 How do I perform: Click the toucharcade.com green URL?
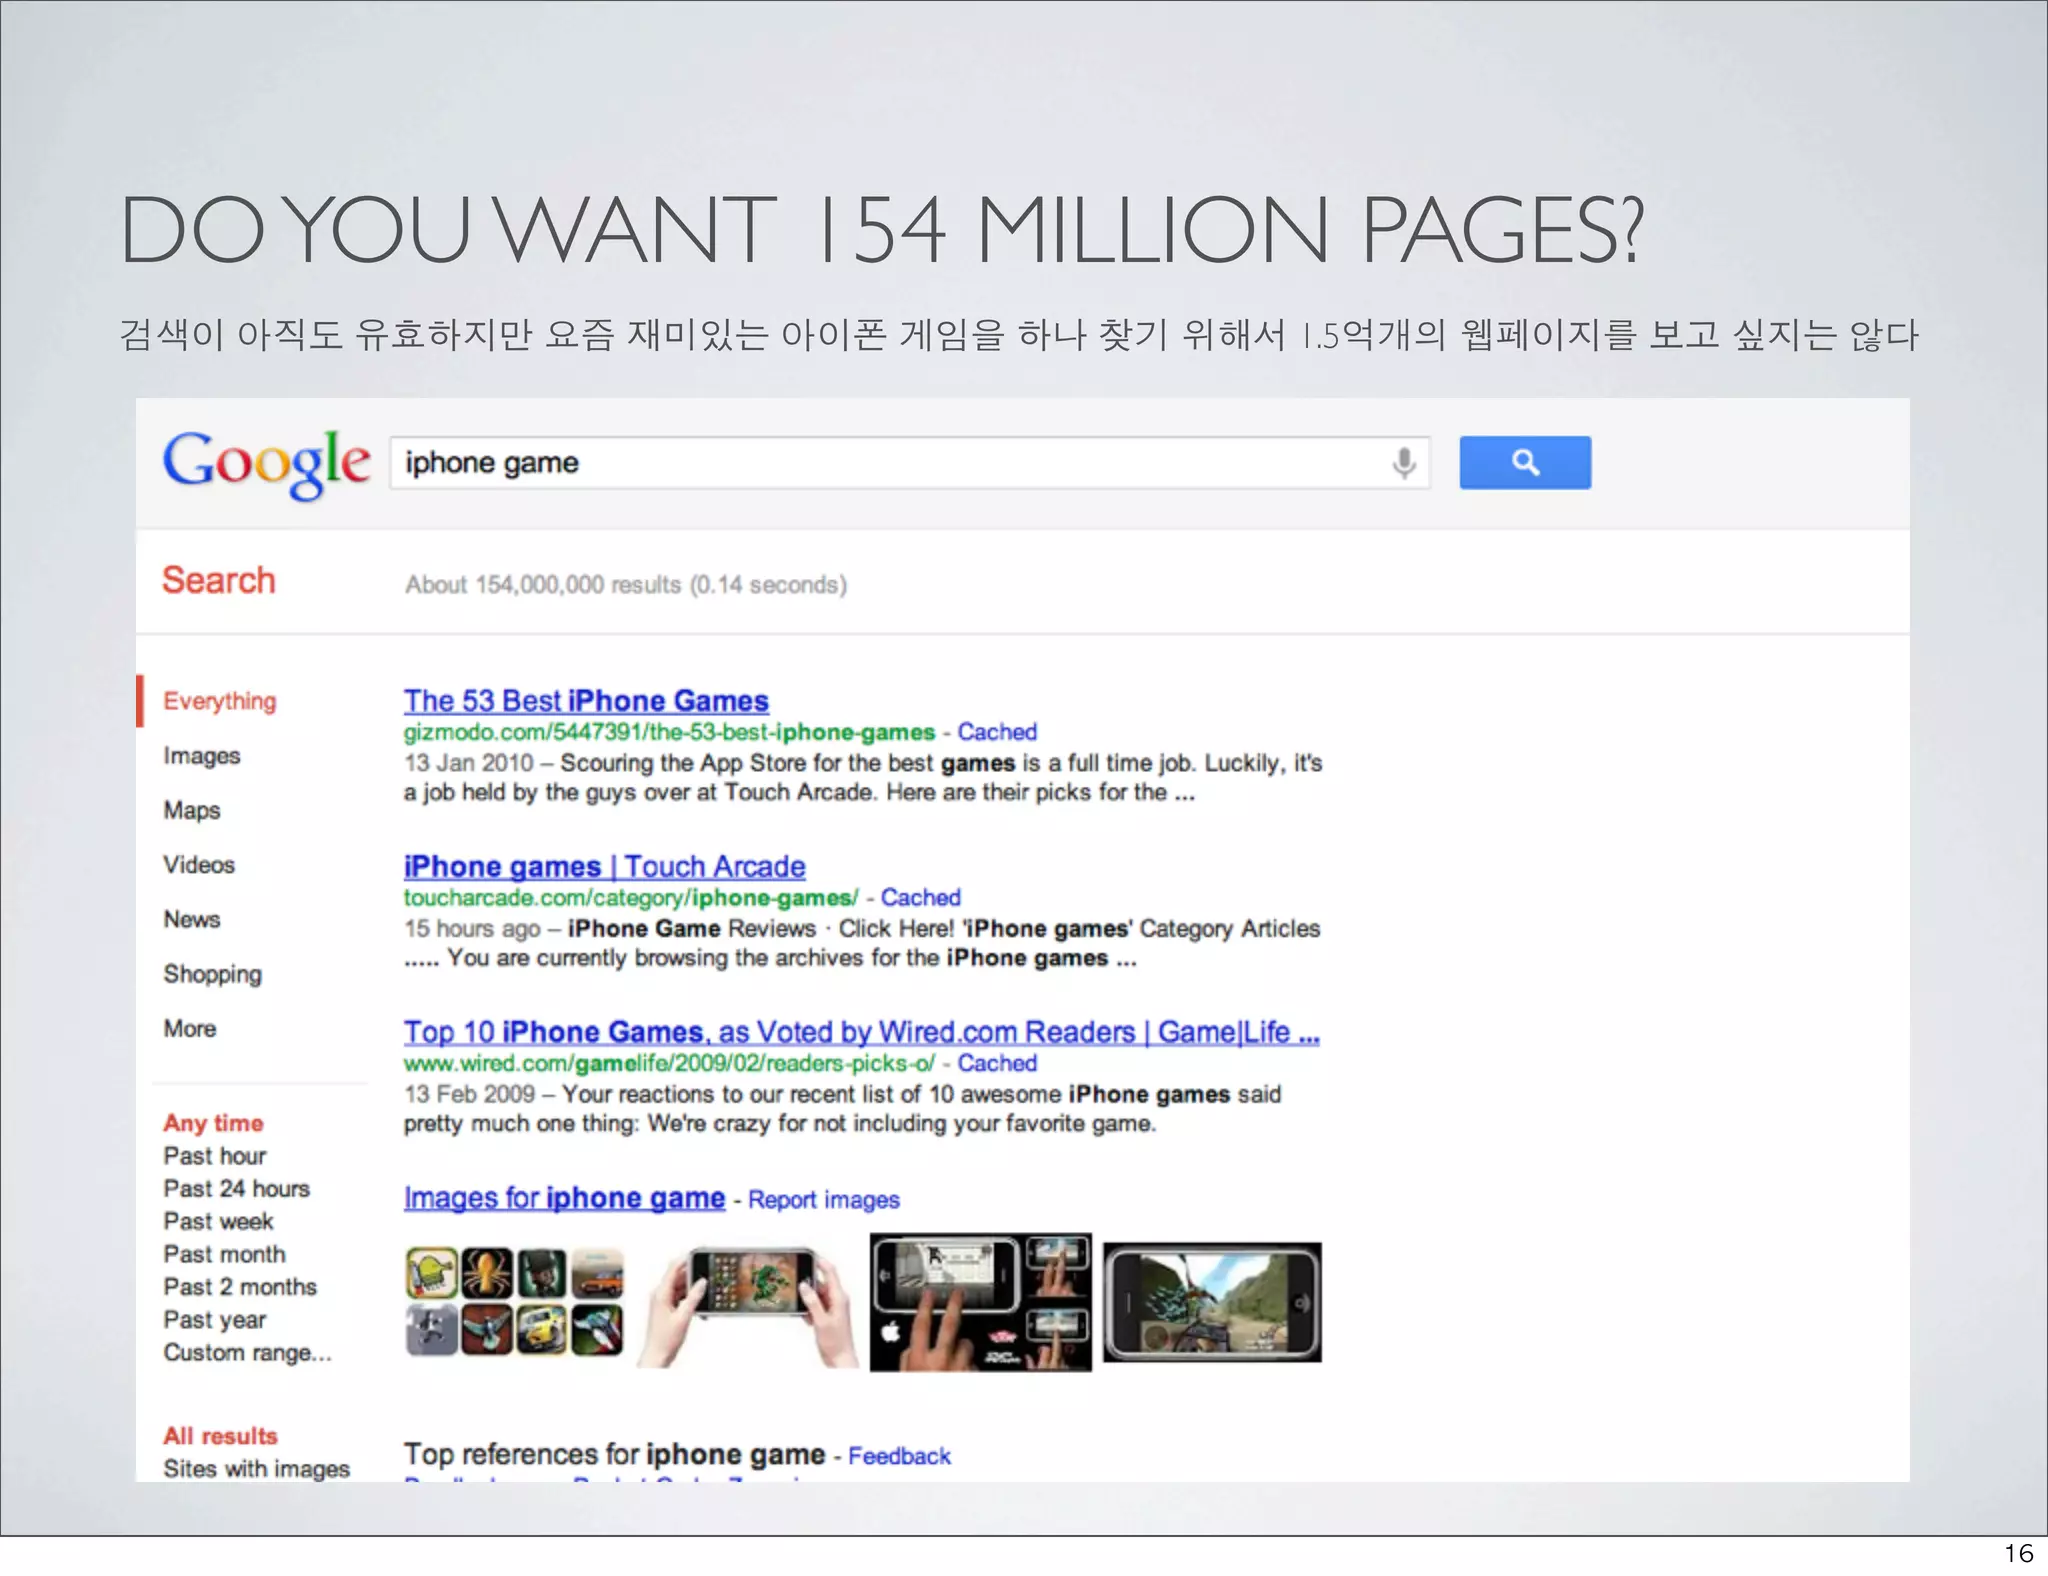[x=631, y=898]
